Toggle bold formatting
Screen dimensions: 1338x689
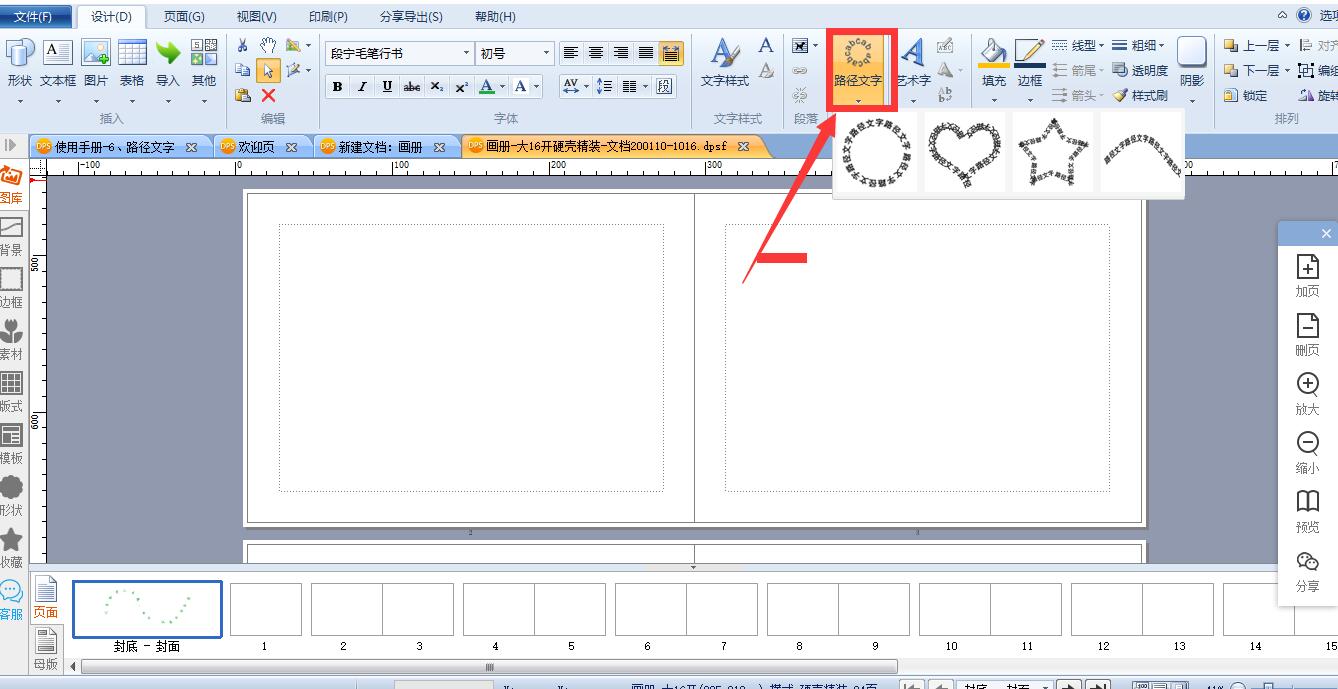(338, 87)
